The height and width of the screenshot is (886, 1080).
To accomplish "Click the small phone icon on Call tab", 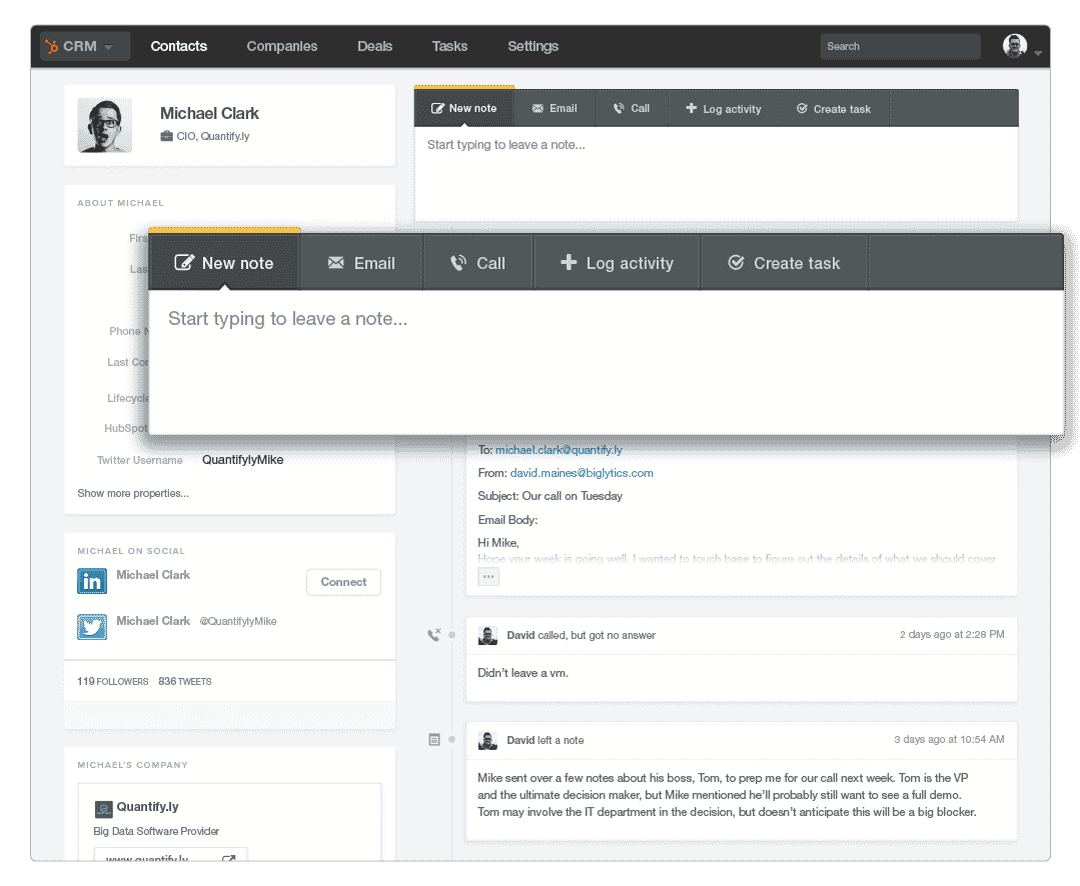I will 619,108.
